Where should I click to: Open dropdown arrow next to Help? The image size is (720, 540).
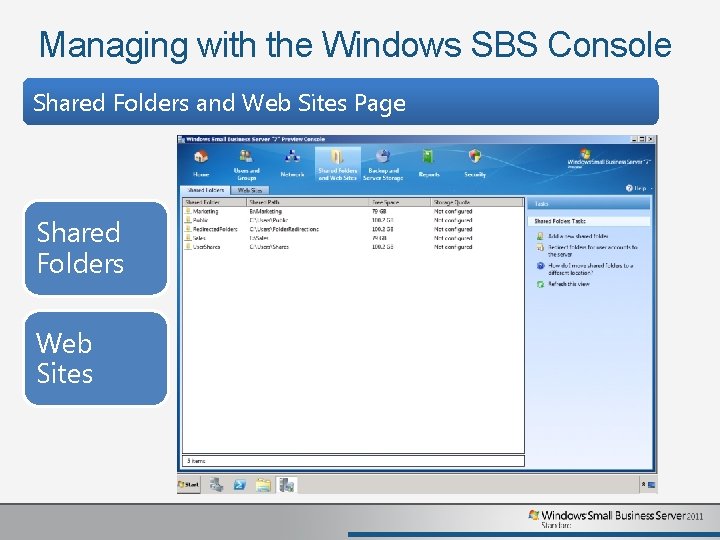tap(651, 189)
